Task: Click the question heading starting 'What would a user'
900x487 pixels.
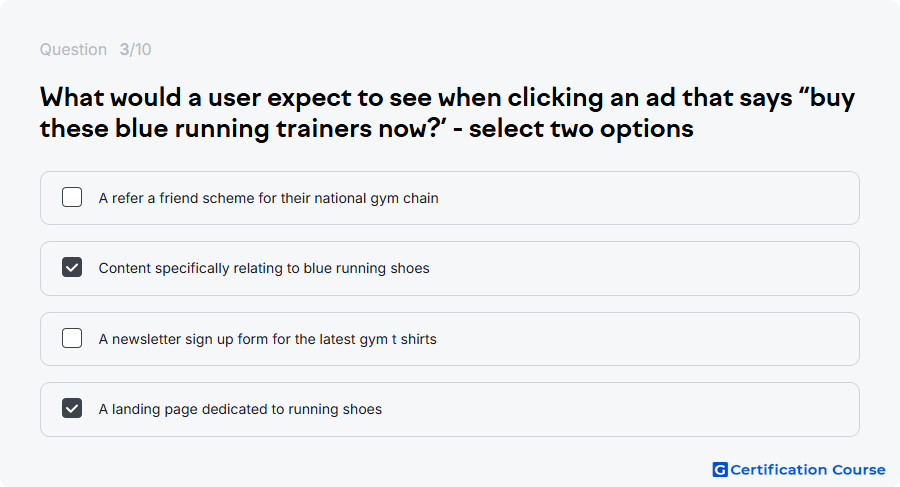Action: coord(447,113)
